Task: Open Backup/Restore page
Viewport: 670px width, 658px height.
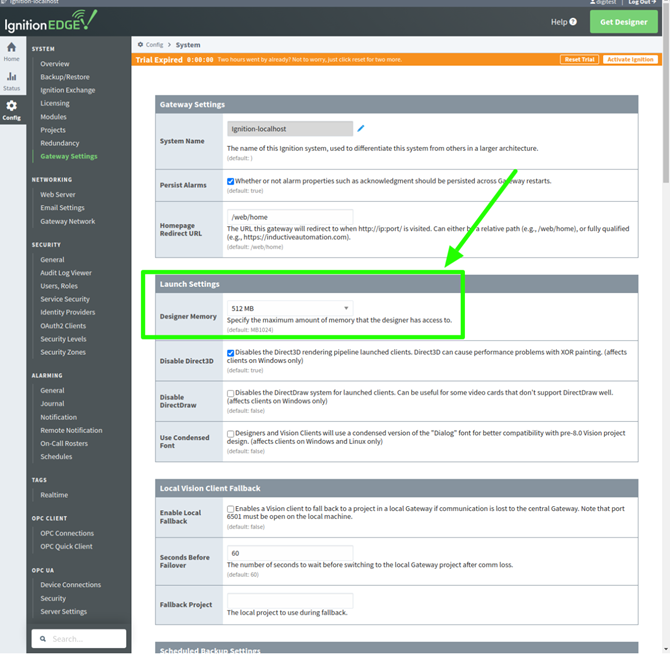Action: click(x=65, y=77)
